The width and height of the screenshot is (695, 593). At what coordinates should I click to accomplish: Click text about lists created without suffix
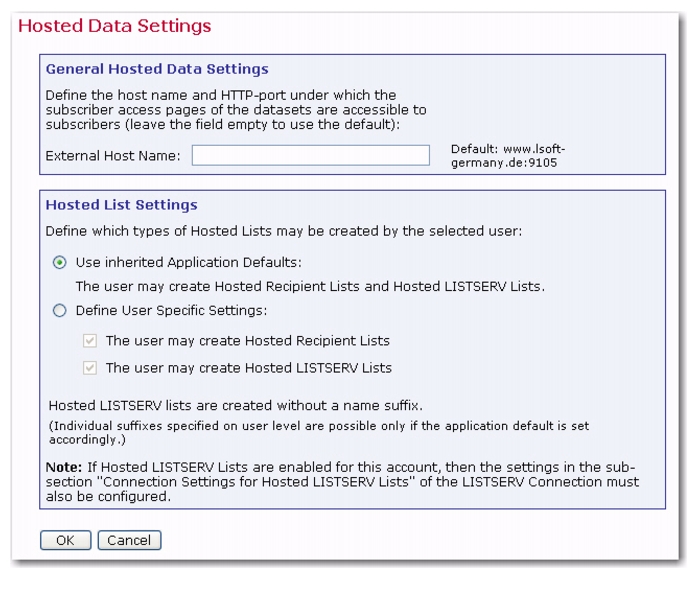pos(235,406)
